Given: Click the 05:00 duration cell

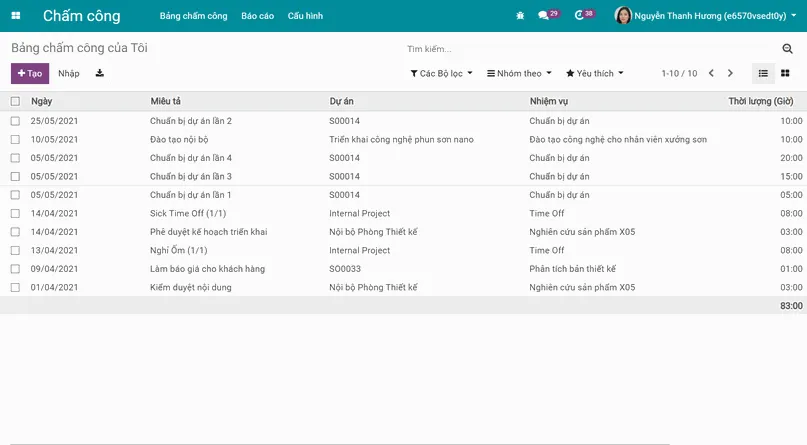Looking at the screenshot, I should 791,195.
